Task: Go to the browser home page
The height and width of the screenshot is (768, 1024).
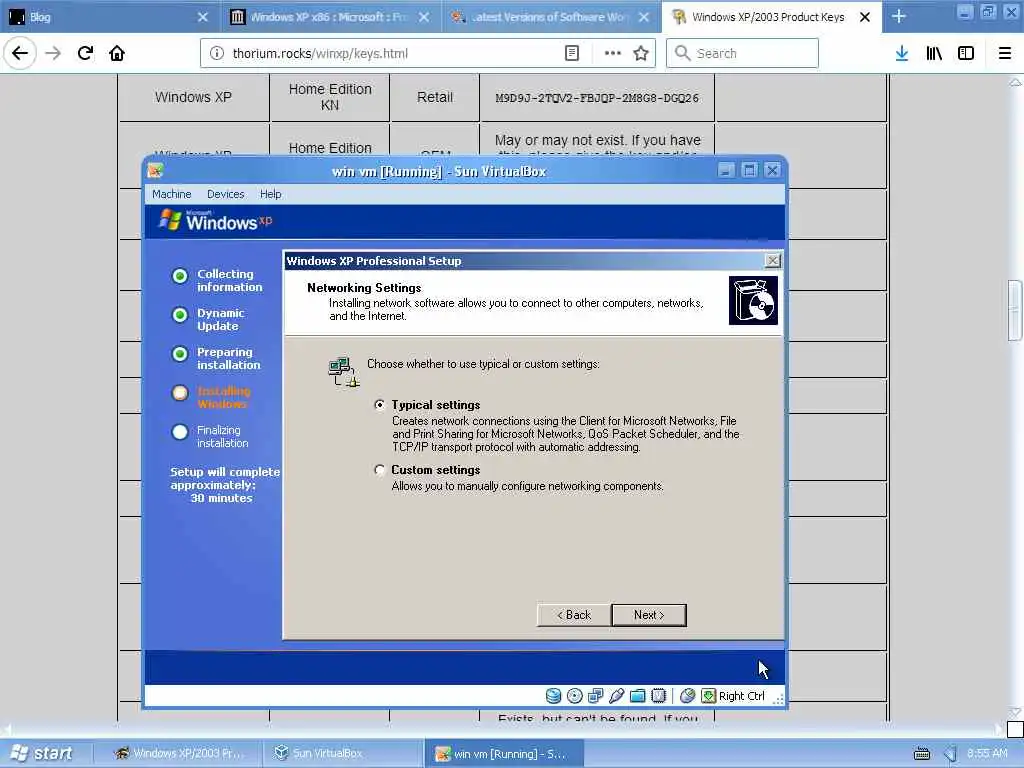Action: [x=117, y=53]
